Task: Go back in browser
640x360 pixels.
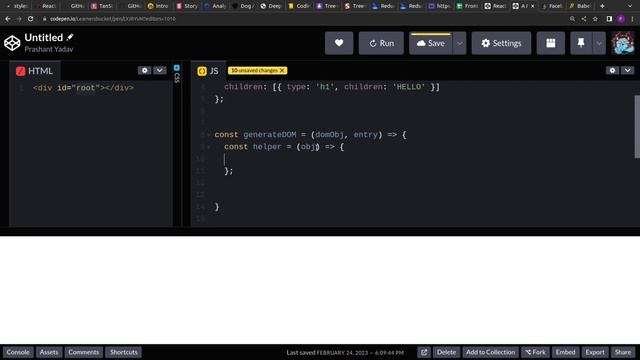Action: click(8, 19)
